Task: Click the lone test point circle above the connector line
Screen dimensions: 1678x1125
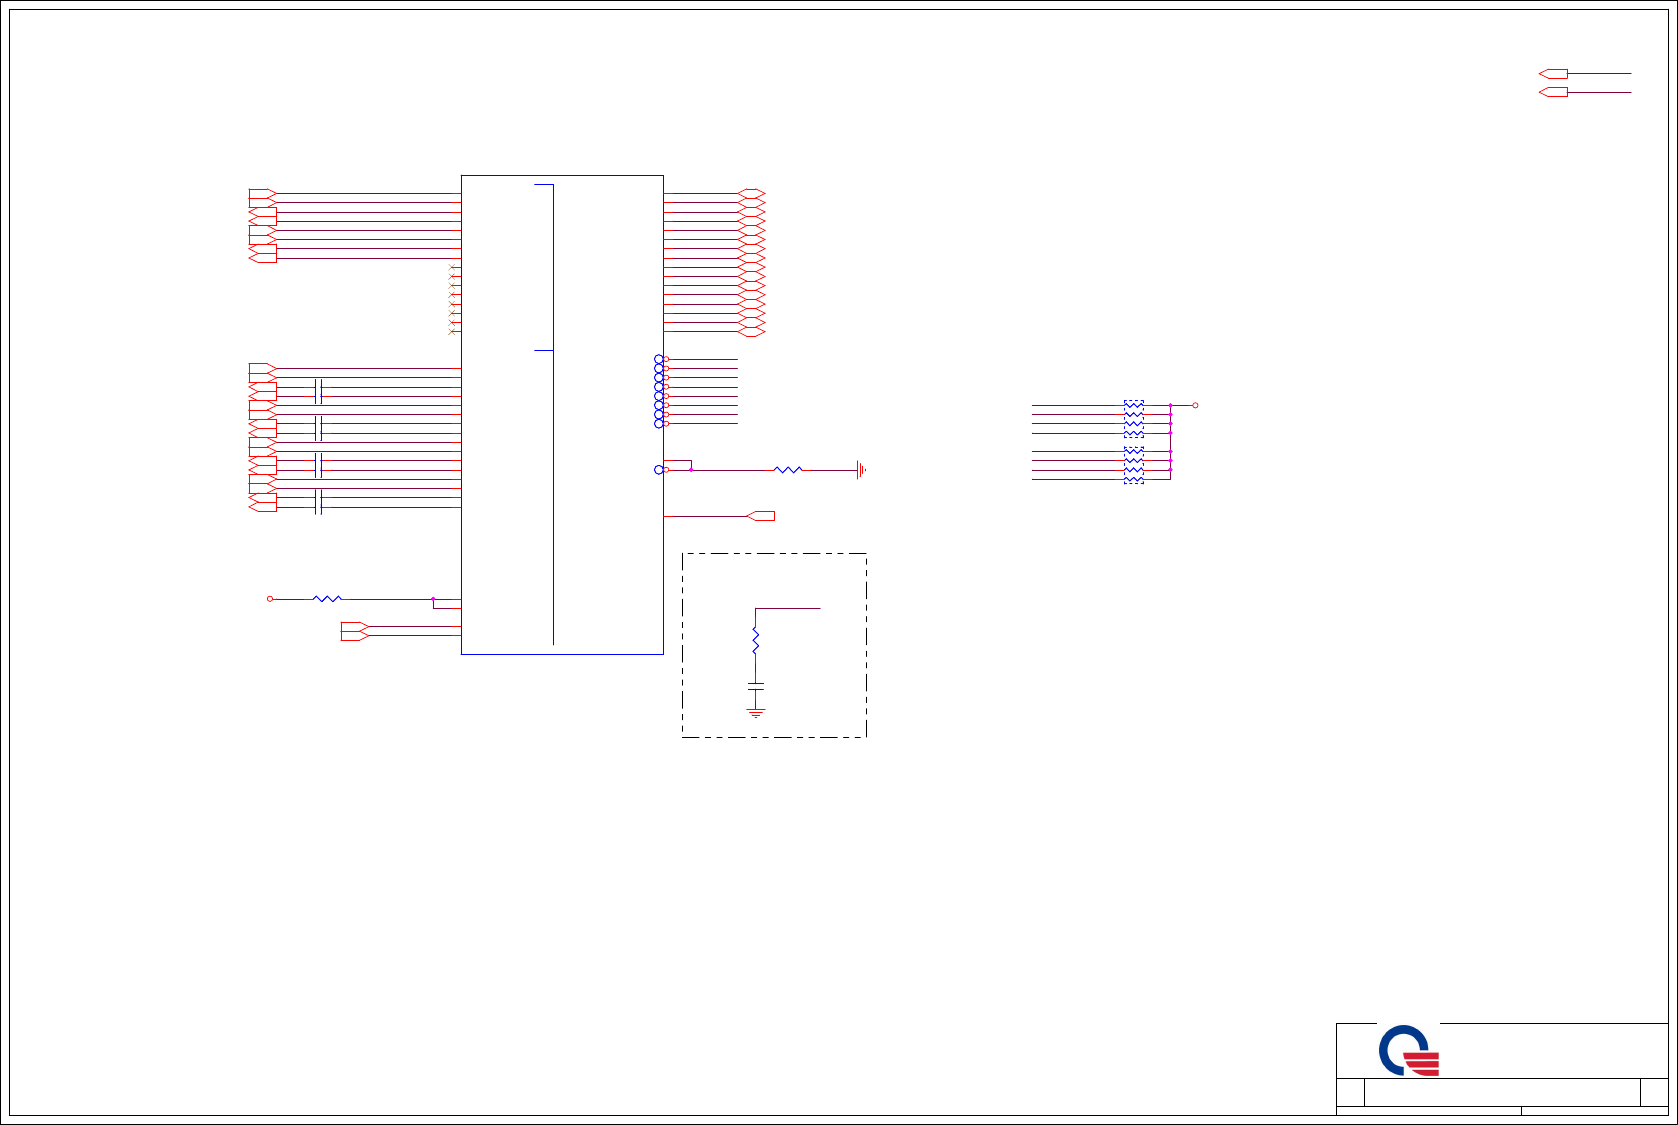Action: pyautogui.click(x=658, y=470)
